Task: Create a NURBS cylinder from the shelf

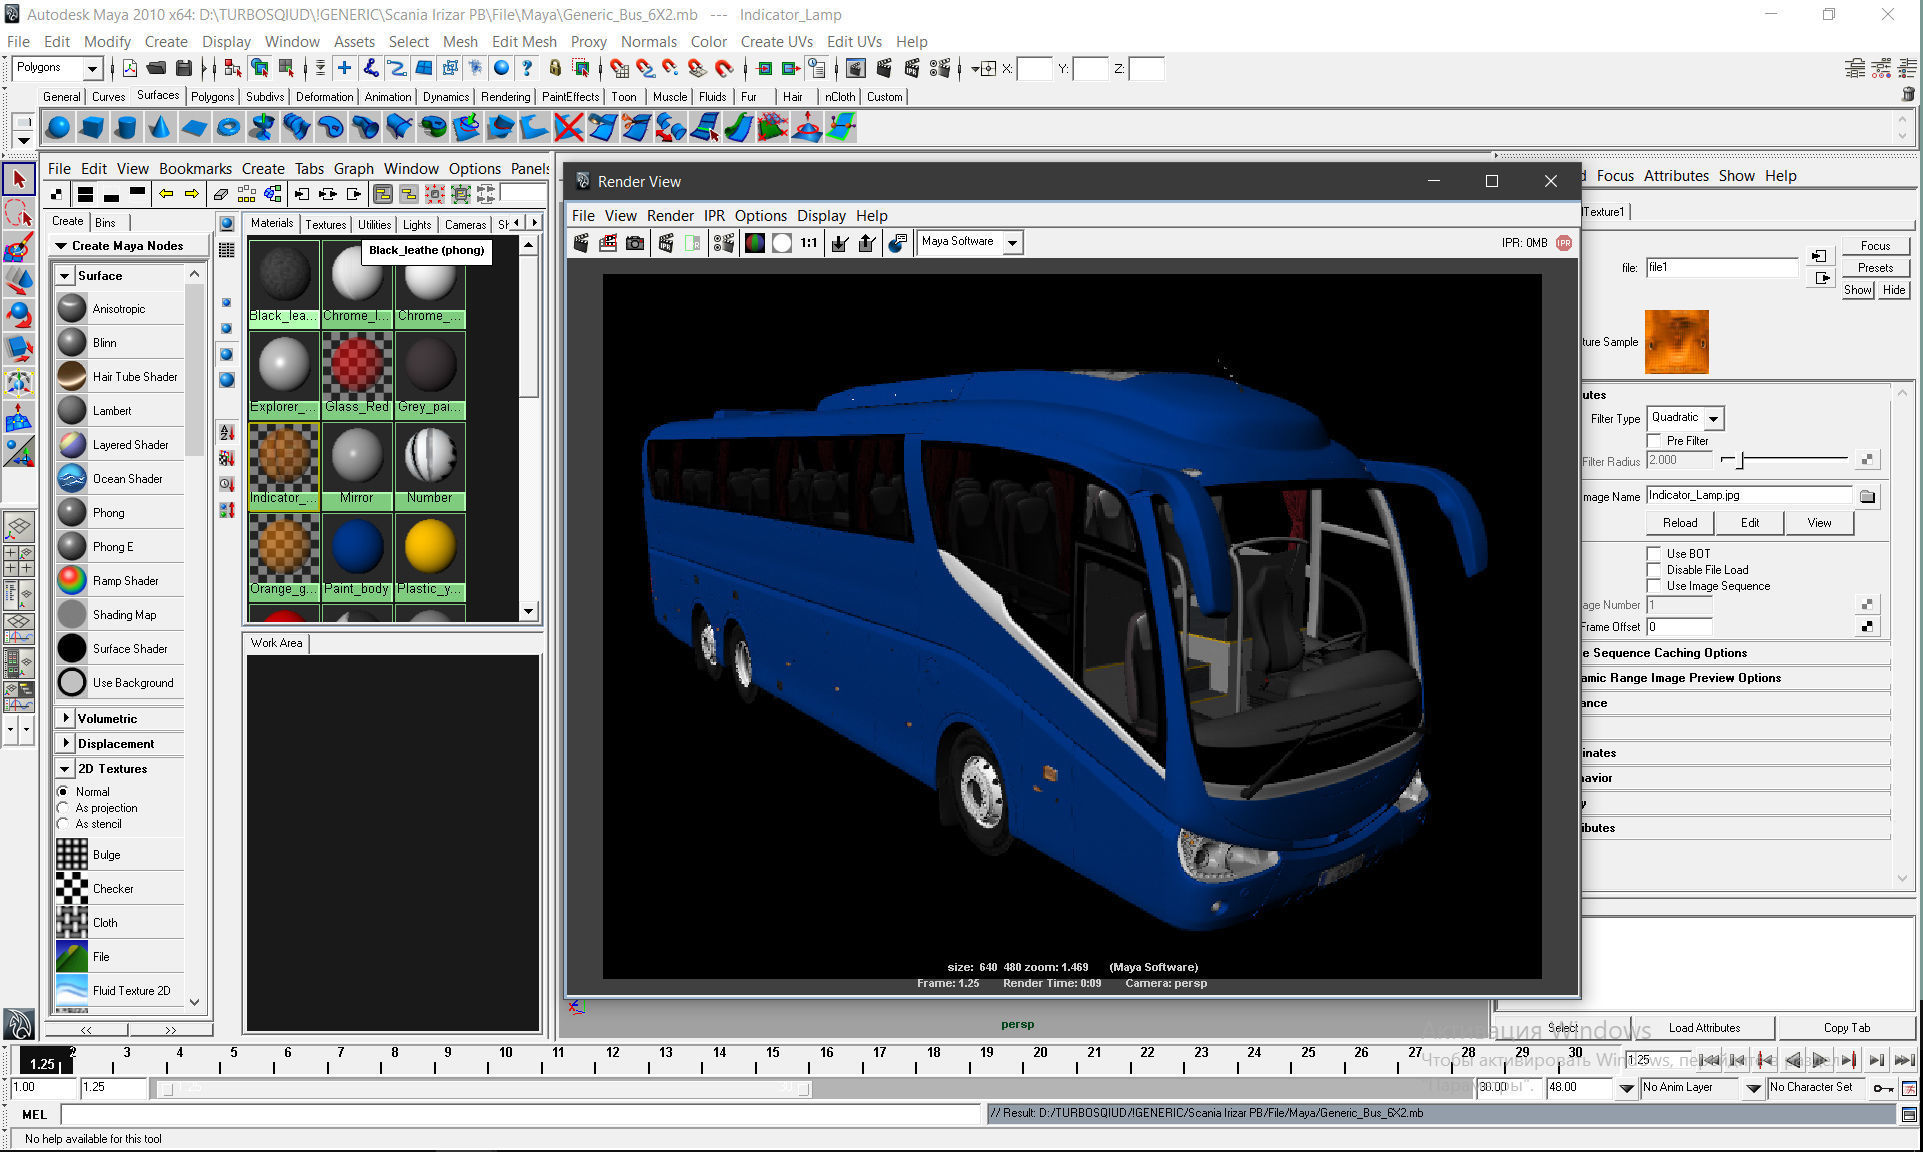Action: coord(126,127)
